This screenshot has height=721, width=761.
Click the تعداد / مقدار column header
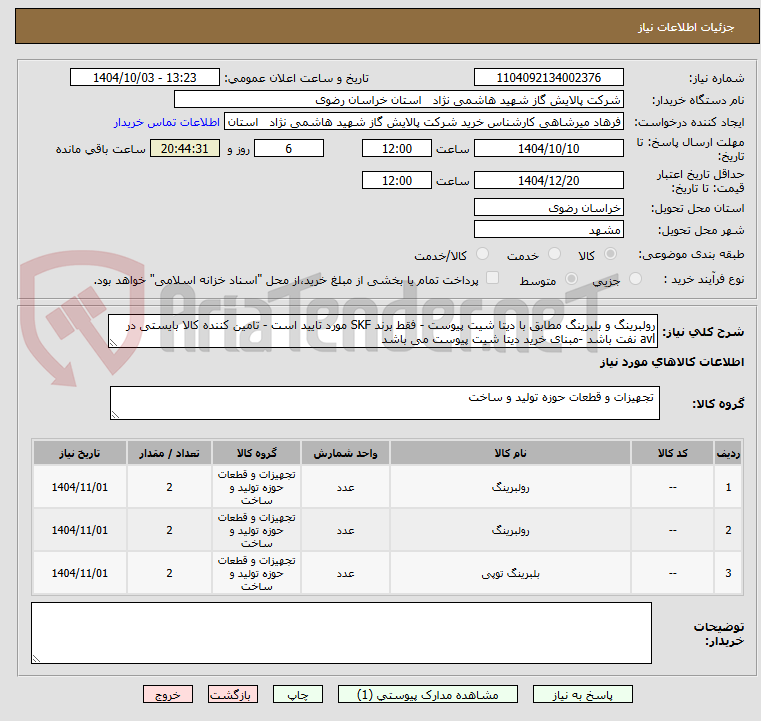169,453
